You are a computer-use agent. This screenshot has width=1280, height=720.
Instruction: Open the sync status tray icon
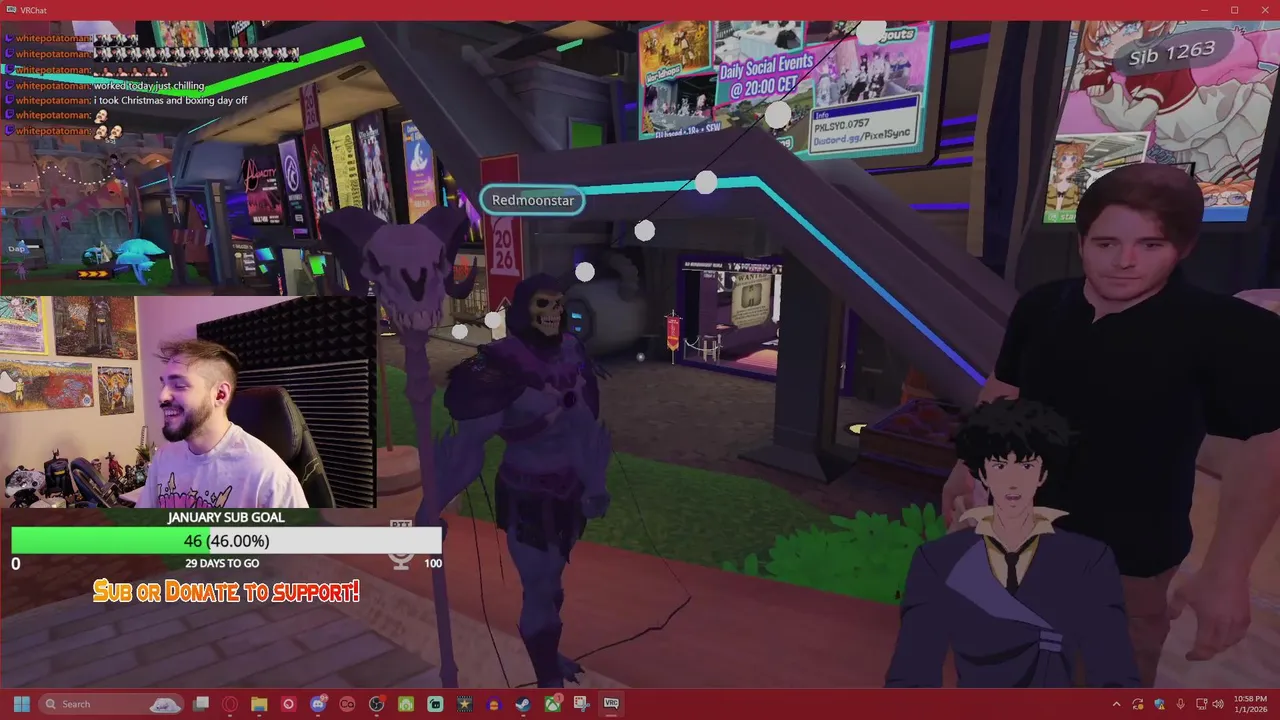[1138, 704]
